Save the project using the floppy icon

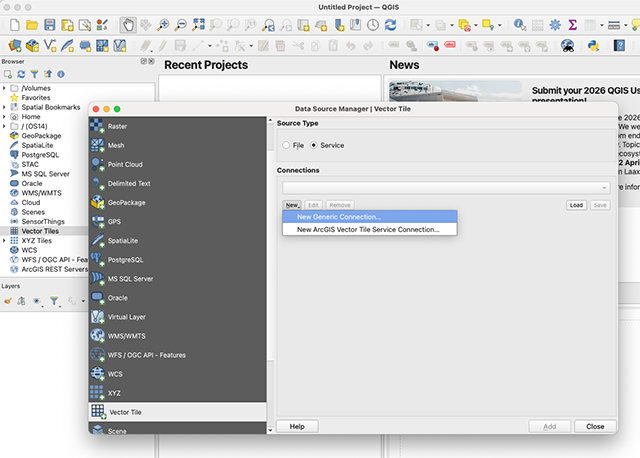pyautogui.click(x=50, y=25)
